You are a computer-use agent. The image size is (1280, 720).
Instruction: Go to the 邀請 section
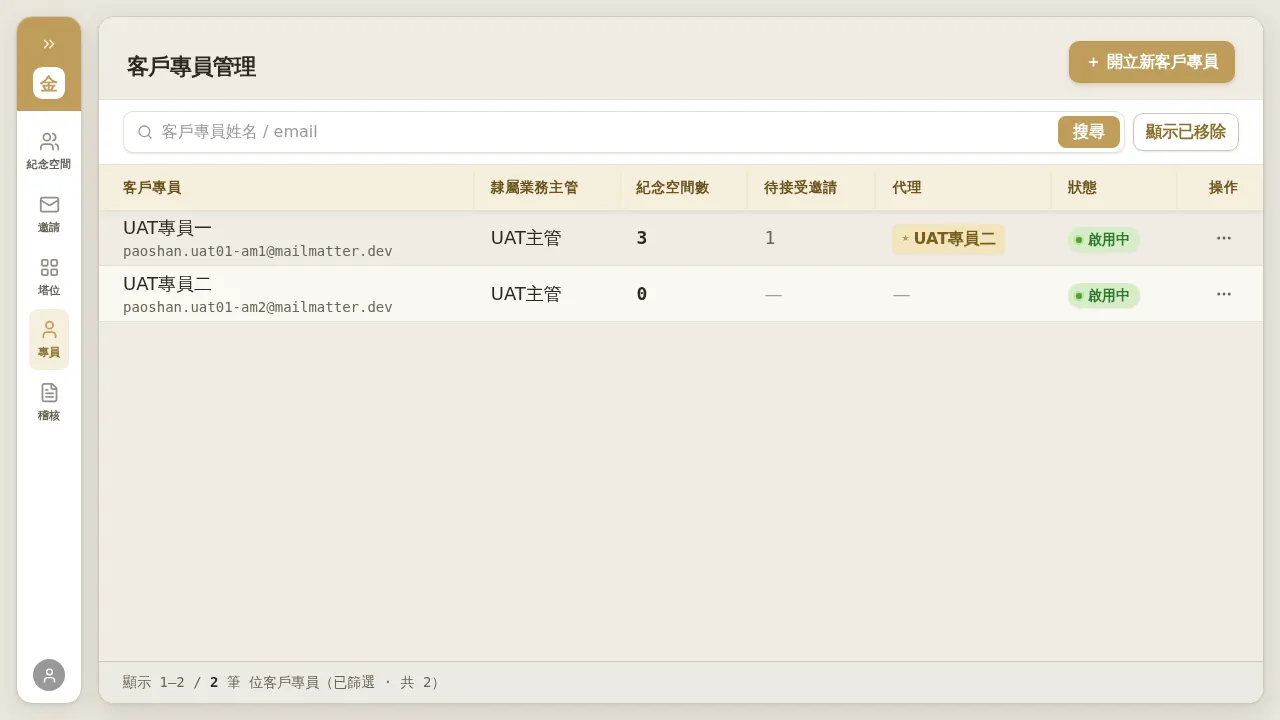[49, 214]
